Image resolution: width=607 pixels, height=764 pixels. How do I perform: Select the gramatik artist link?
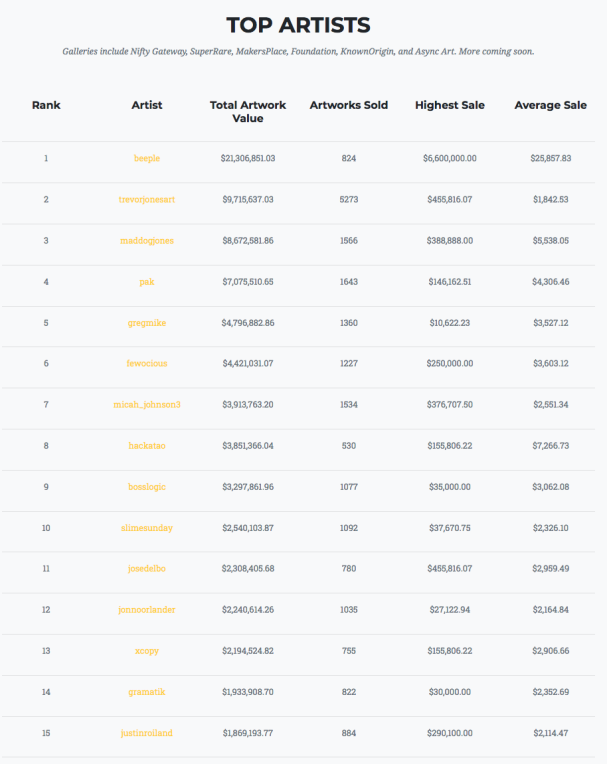coord(147,692)
